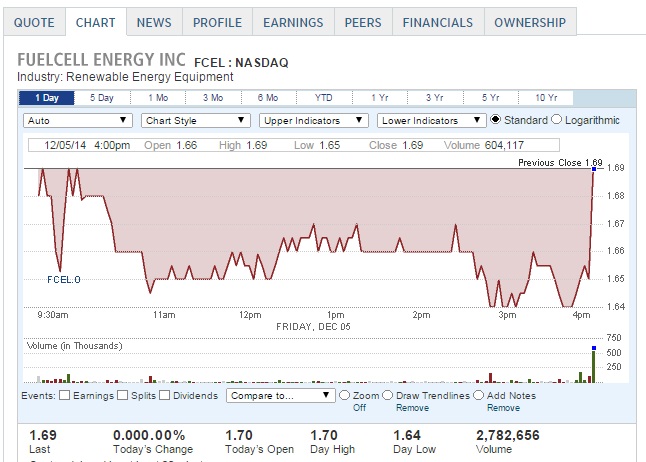Go to the EARNINGS tab
The width and height of the screenshot is (646, 462).
coord(293,22)
